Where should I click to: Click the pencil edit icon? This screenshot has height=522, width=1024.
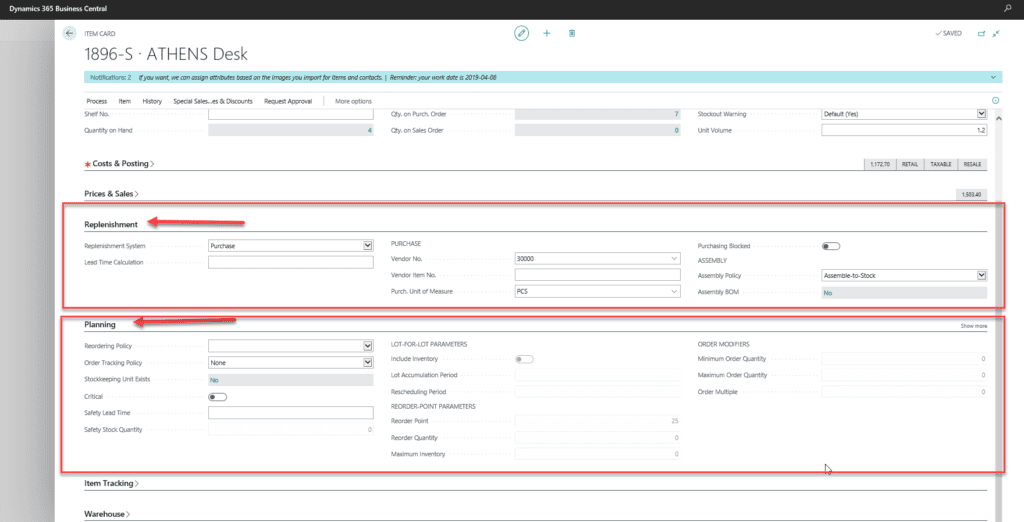(x=521, y=33)
